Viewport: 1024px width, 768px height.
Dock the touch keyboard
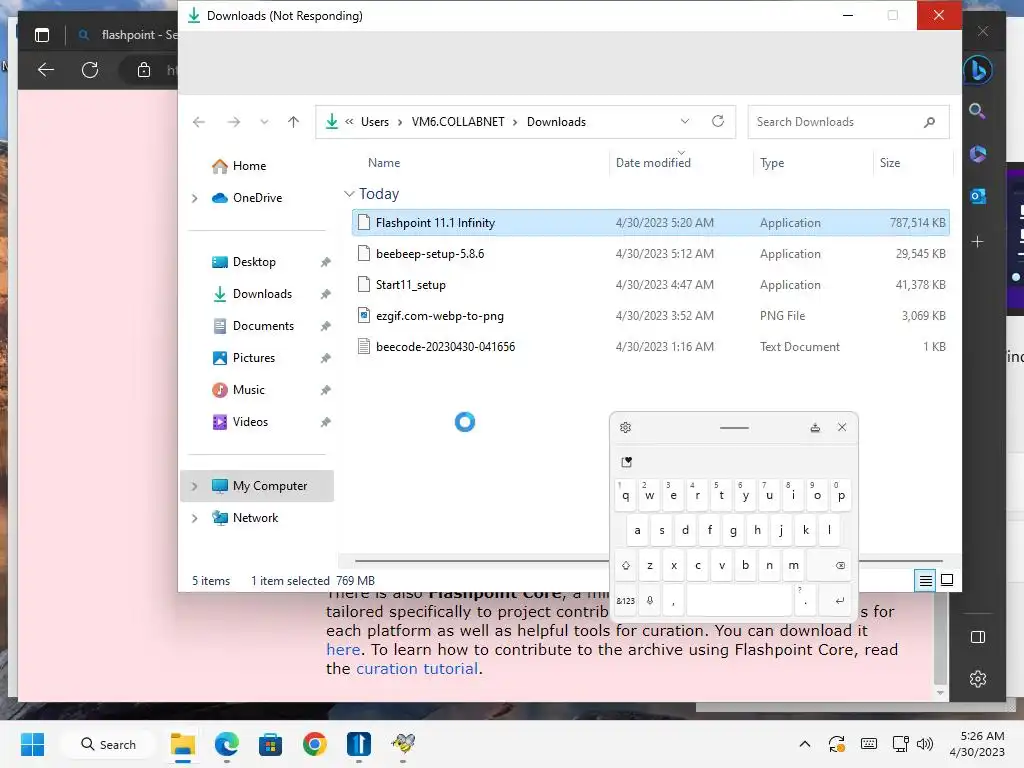tap(815, 428)
